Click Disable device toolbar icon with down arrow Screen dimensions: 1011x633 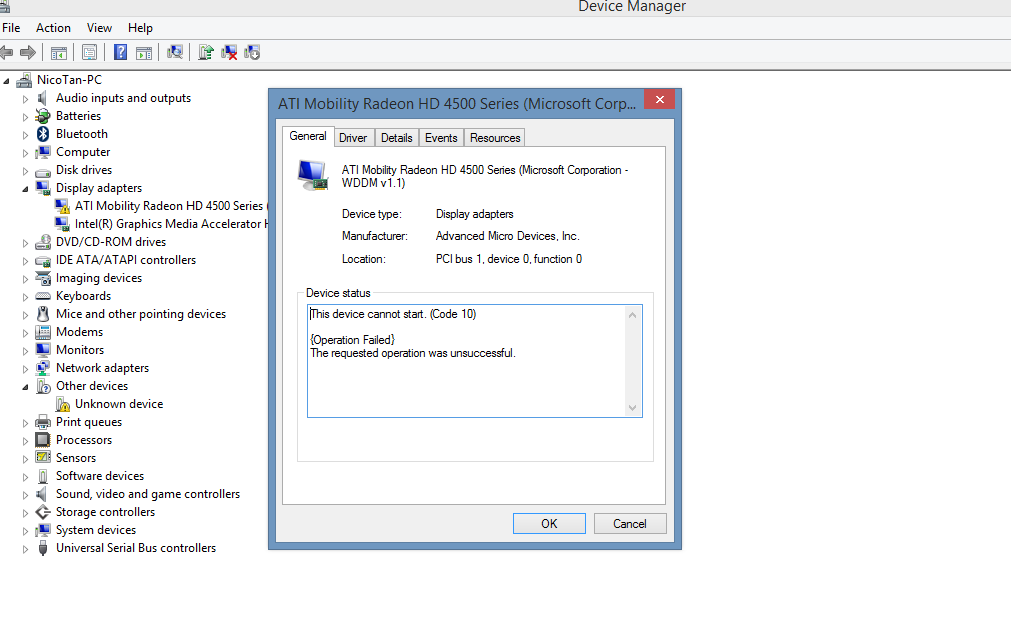(x=252, y=52)
